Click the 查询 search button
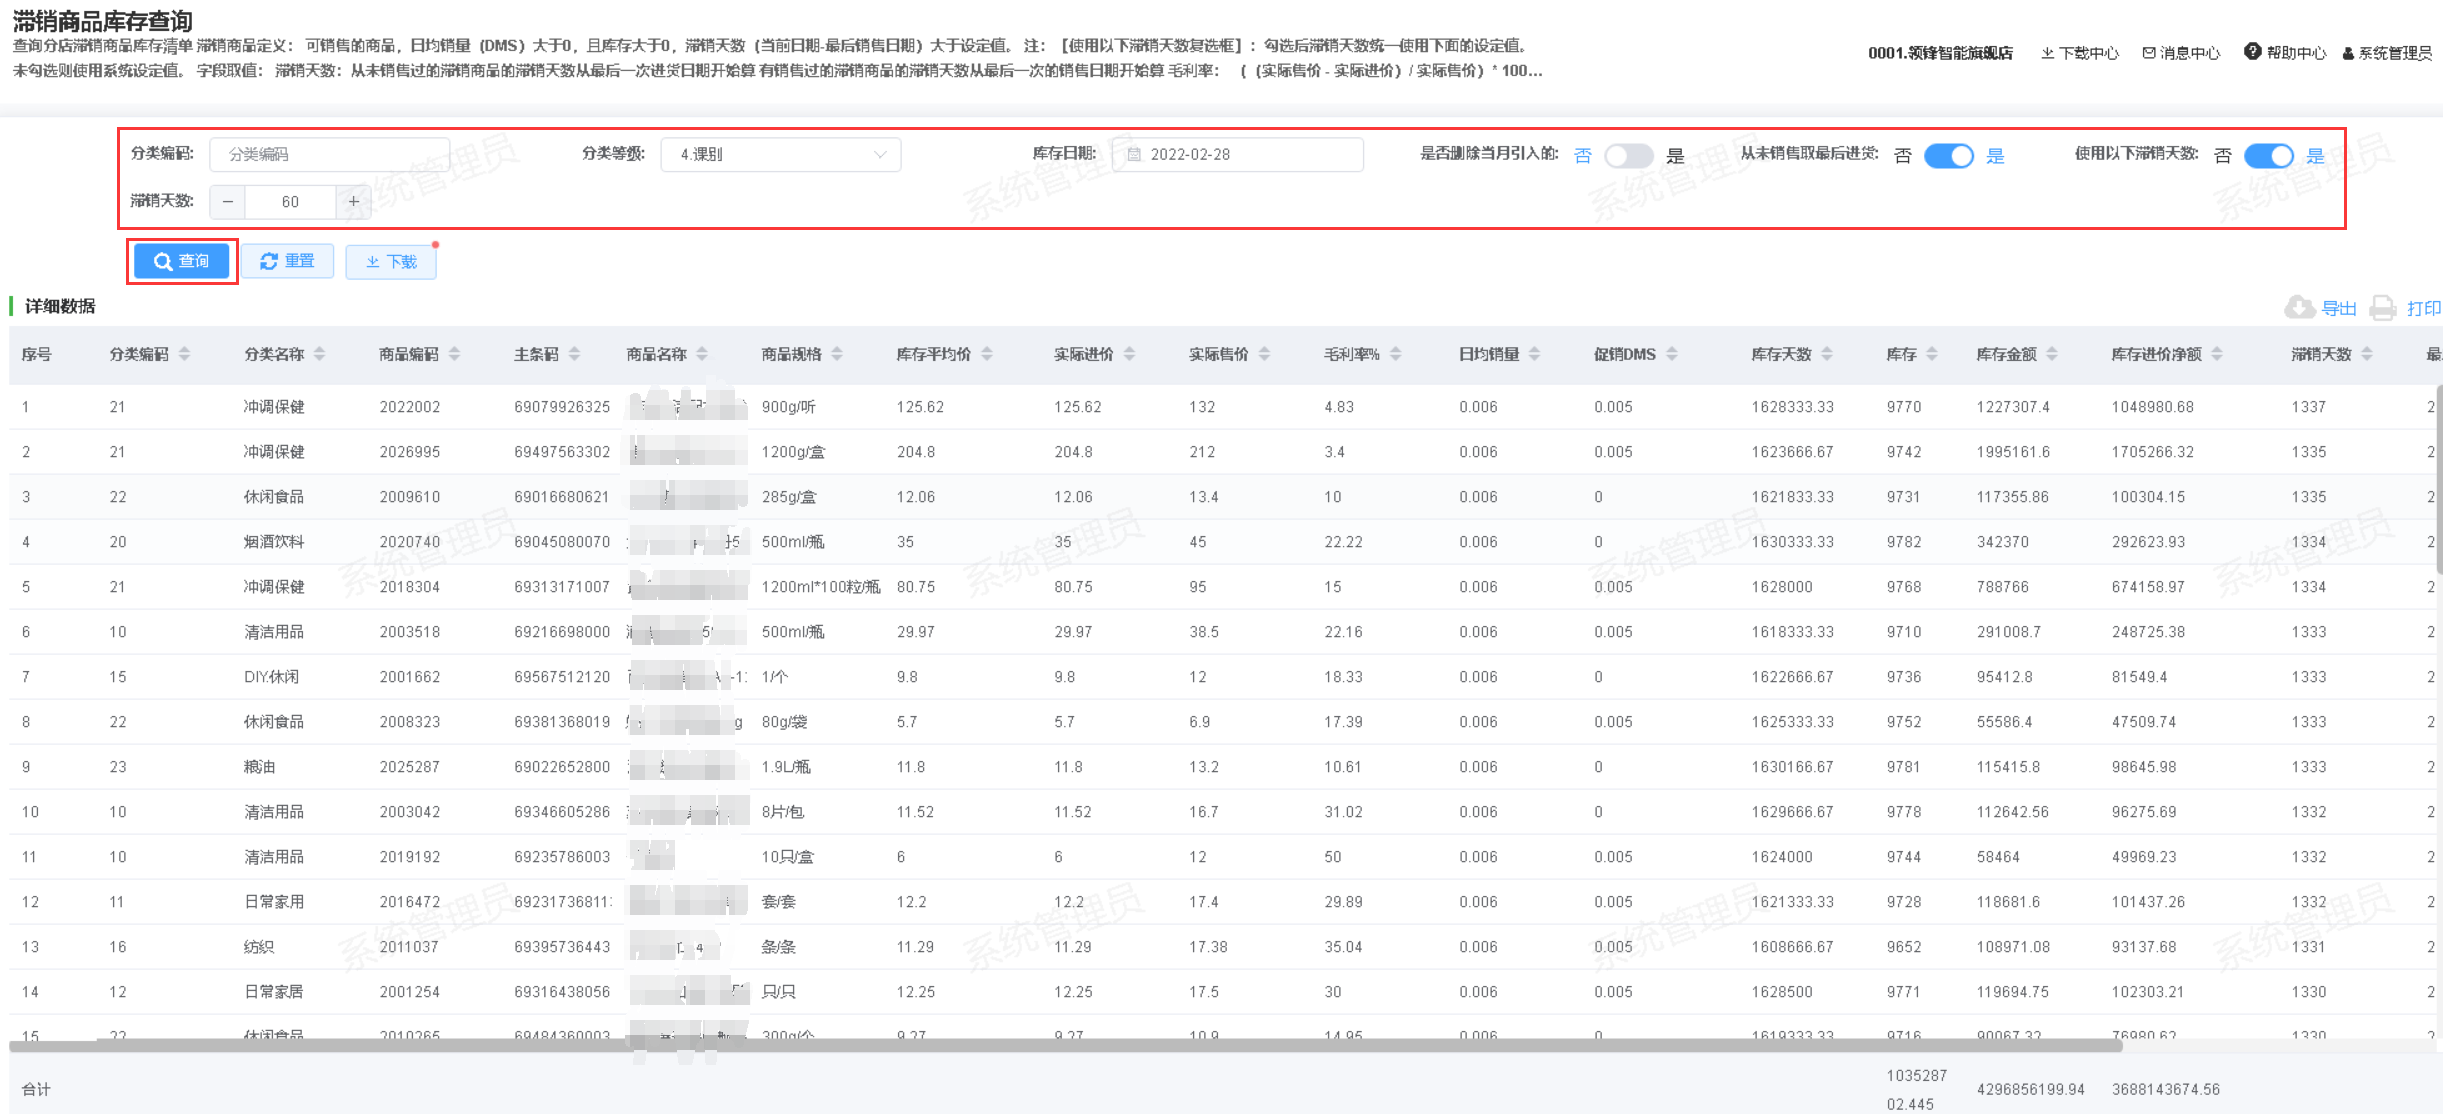 pyautogui.click(x=182, y=261)
